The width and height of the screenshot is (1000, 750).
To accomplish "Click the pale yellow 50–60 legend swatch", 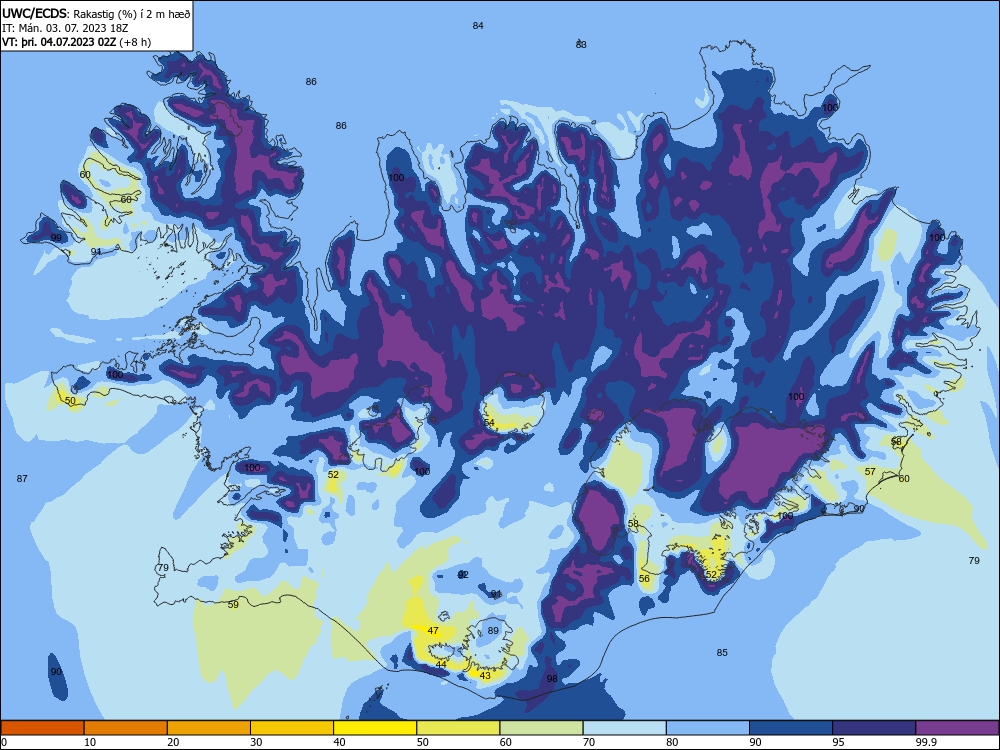I will click(x=458, y=728).
